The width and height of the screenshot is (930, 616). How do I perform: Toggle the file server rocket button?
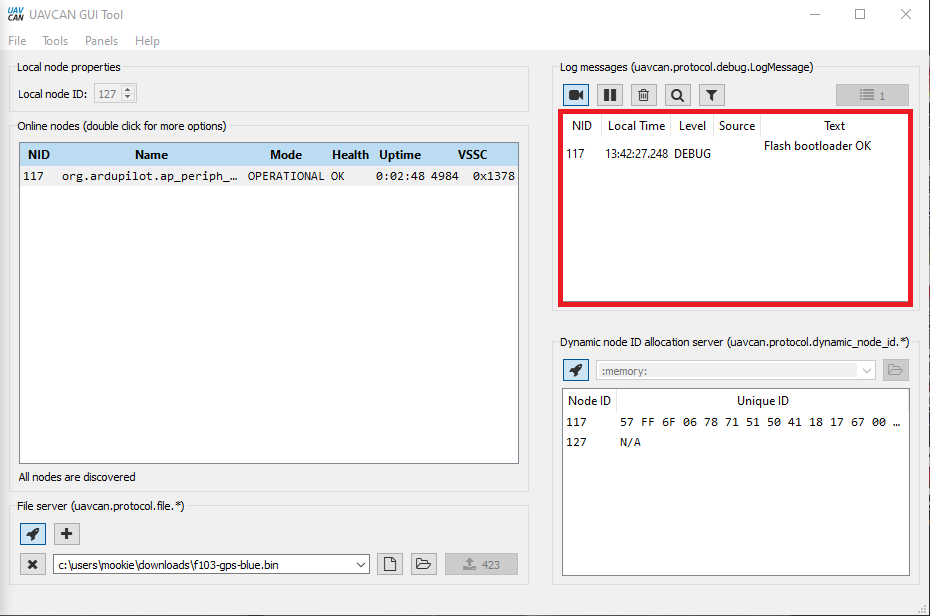[32, 534]
